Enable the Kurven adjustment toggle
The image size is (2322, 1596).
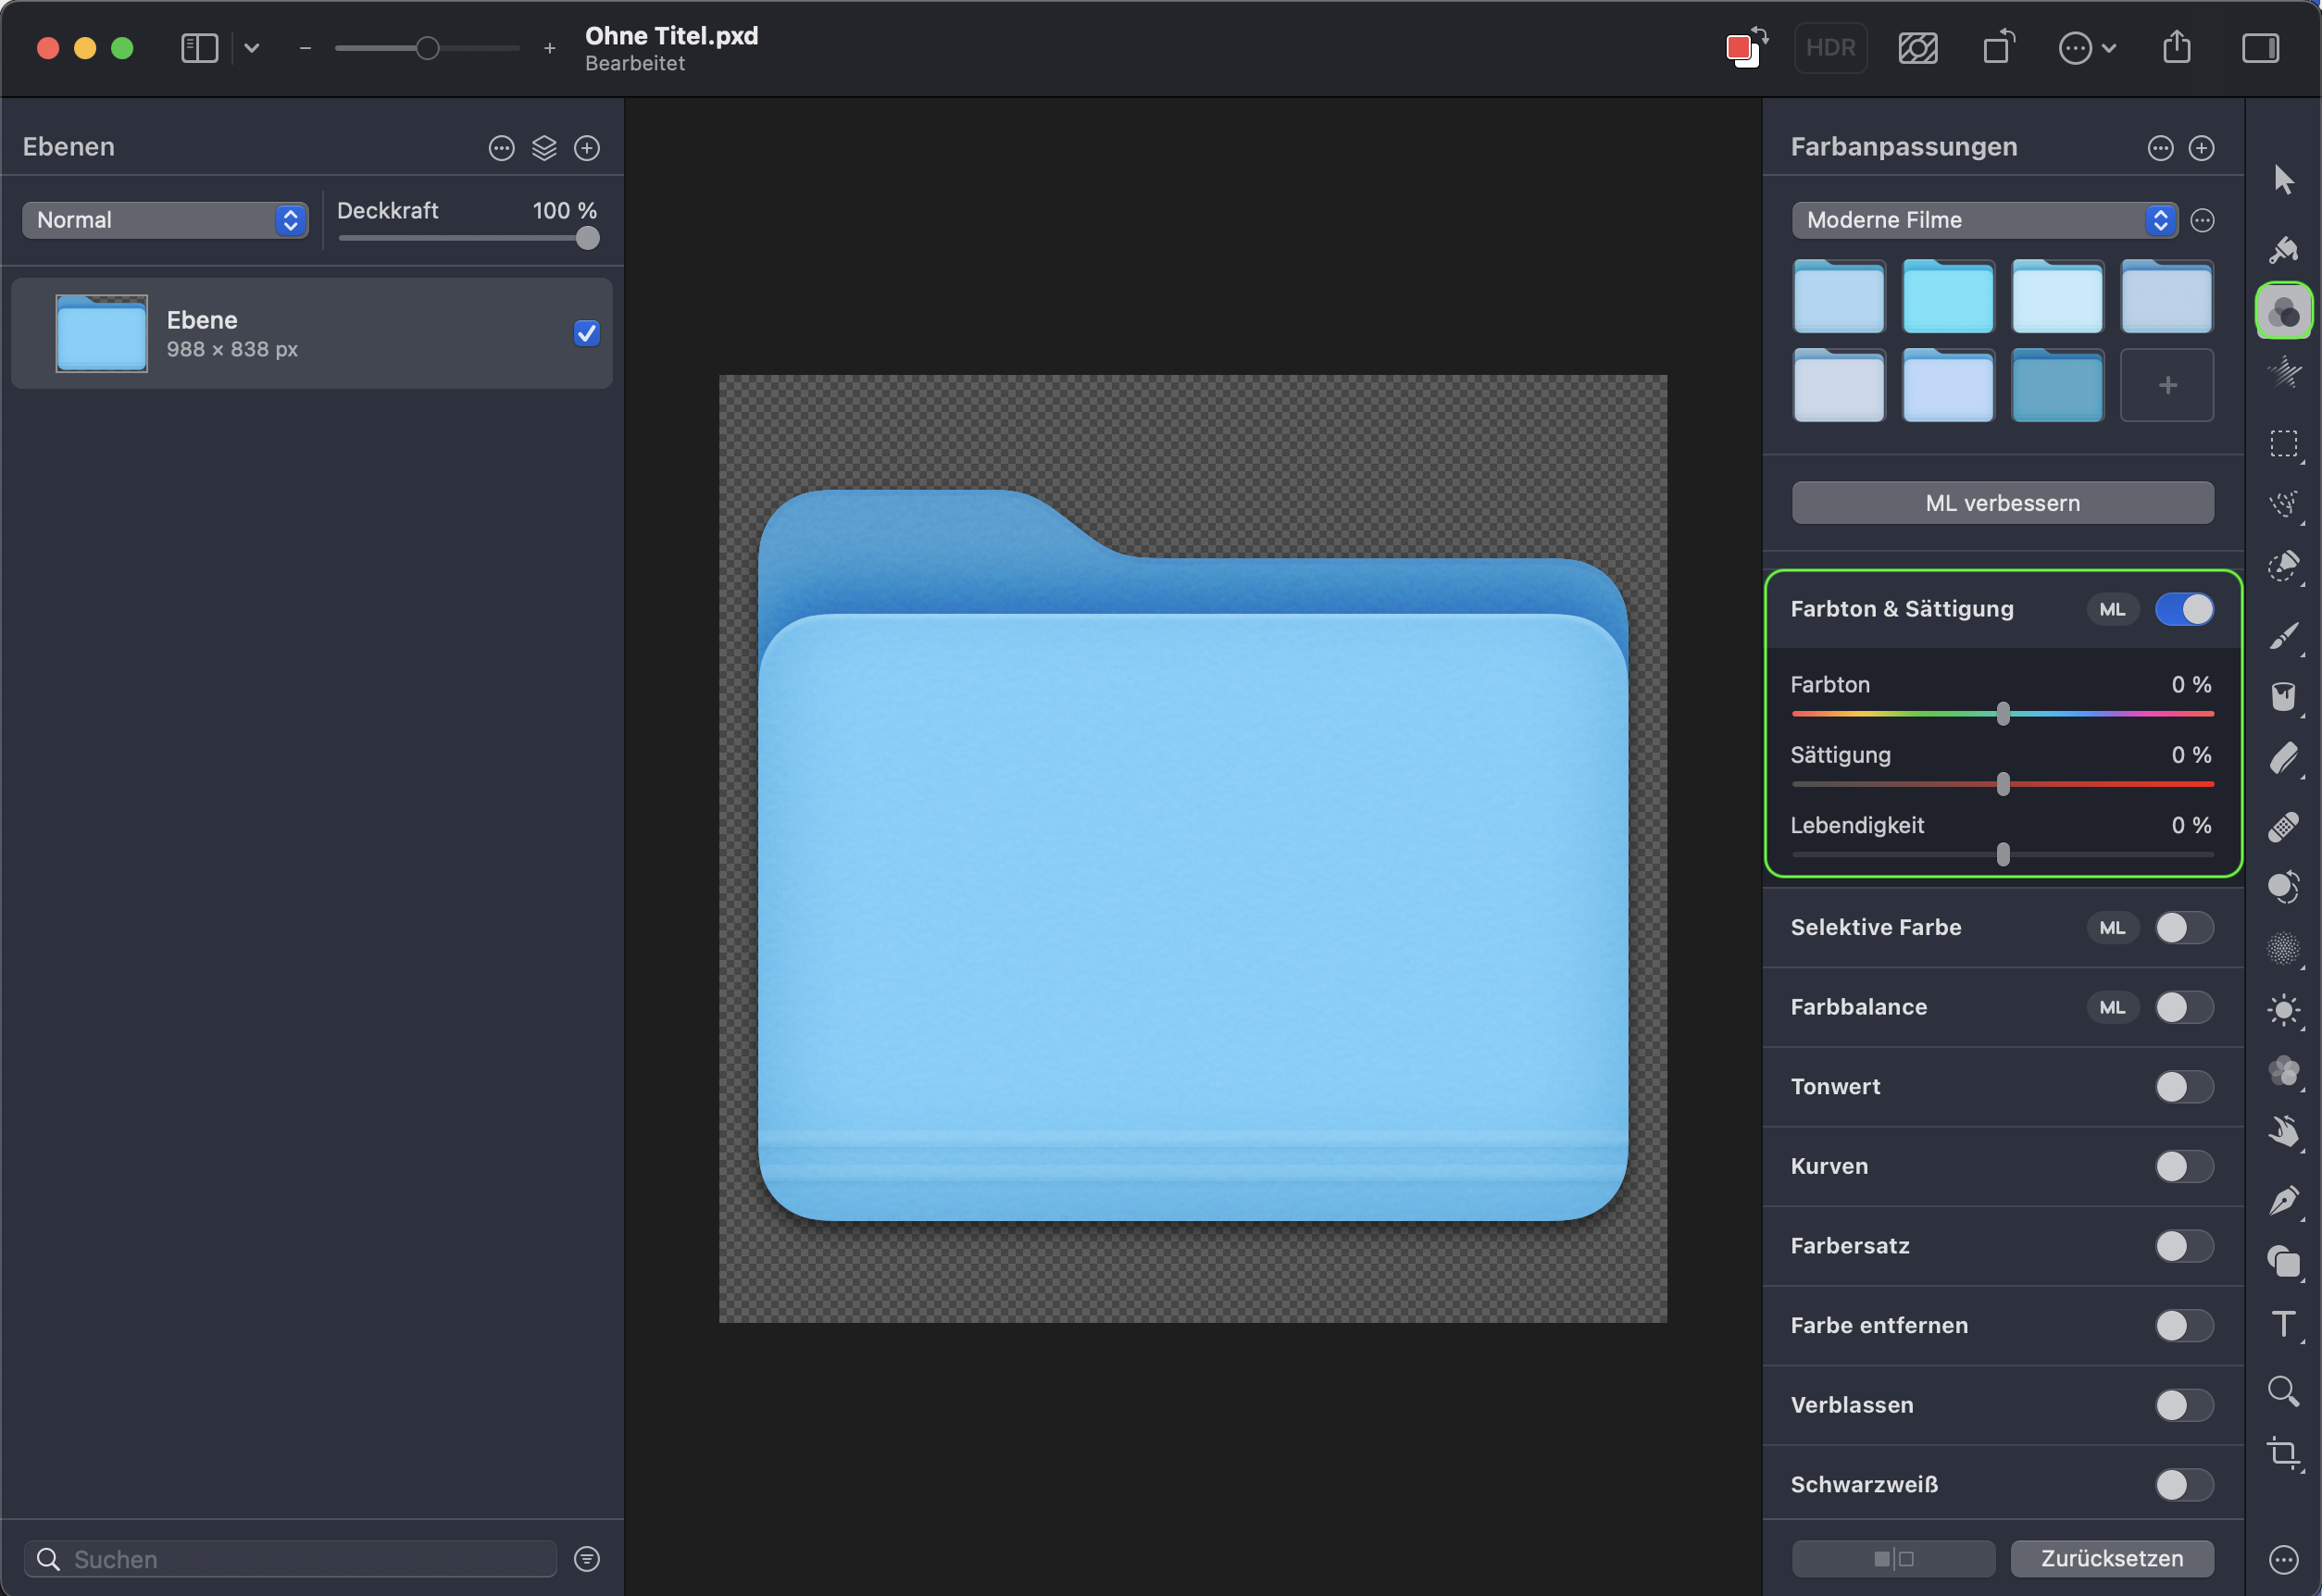(2184, 1166)
